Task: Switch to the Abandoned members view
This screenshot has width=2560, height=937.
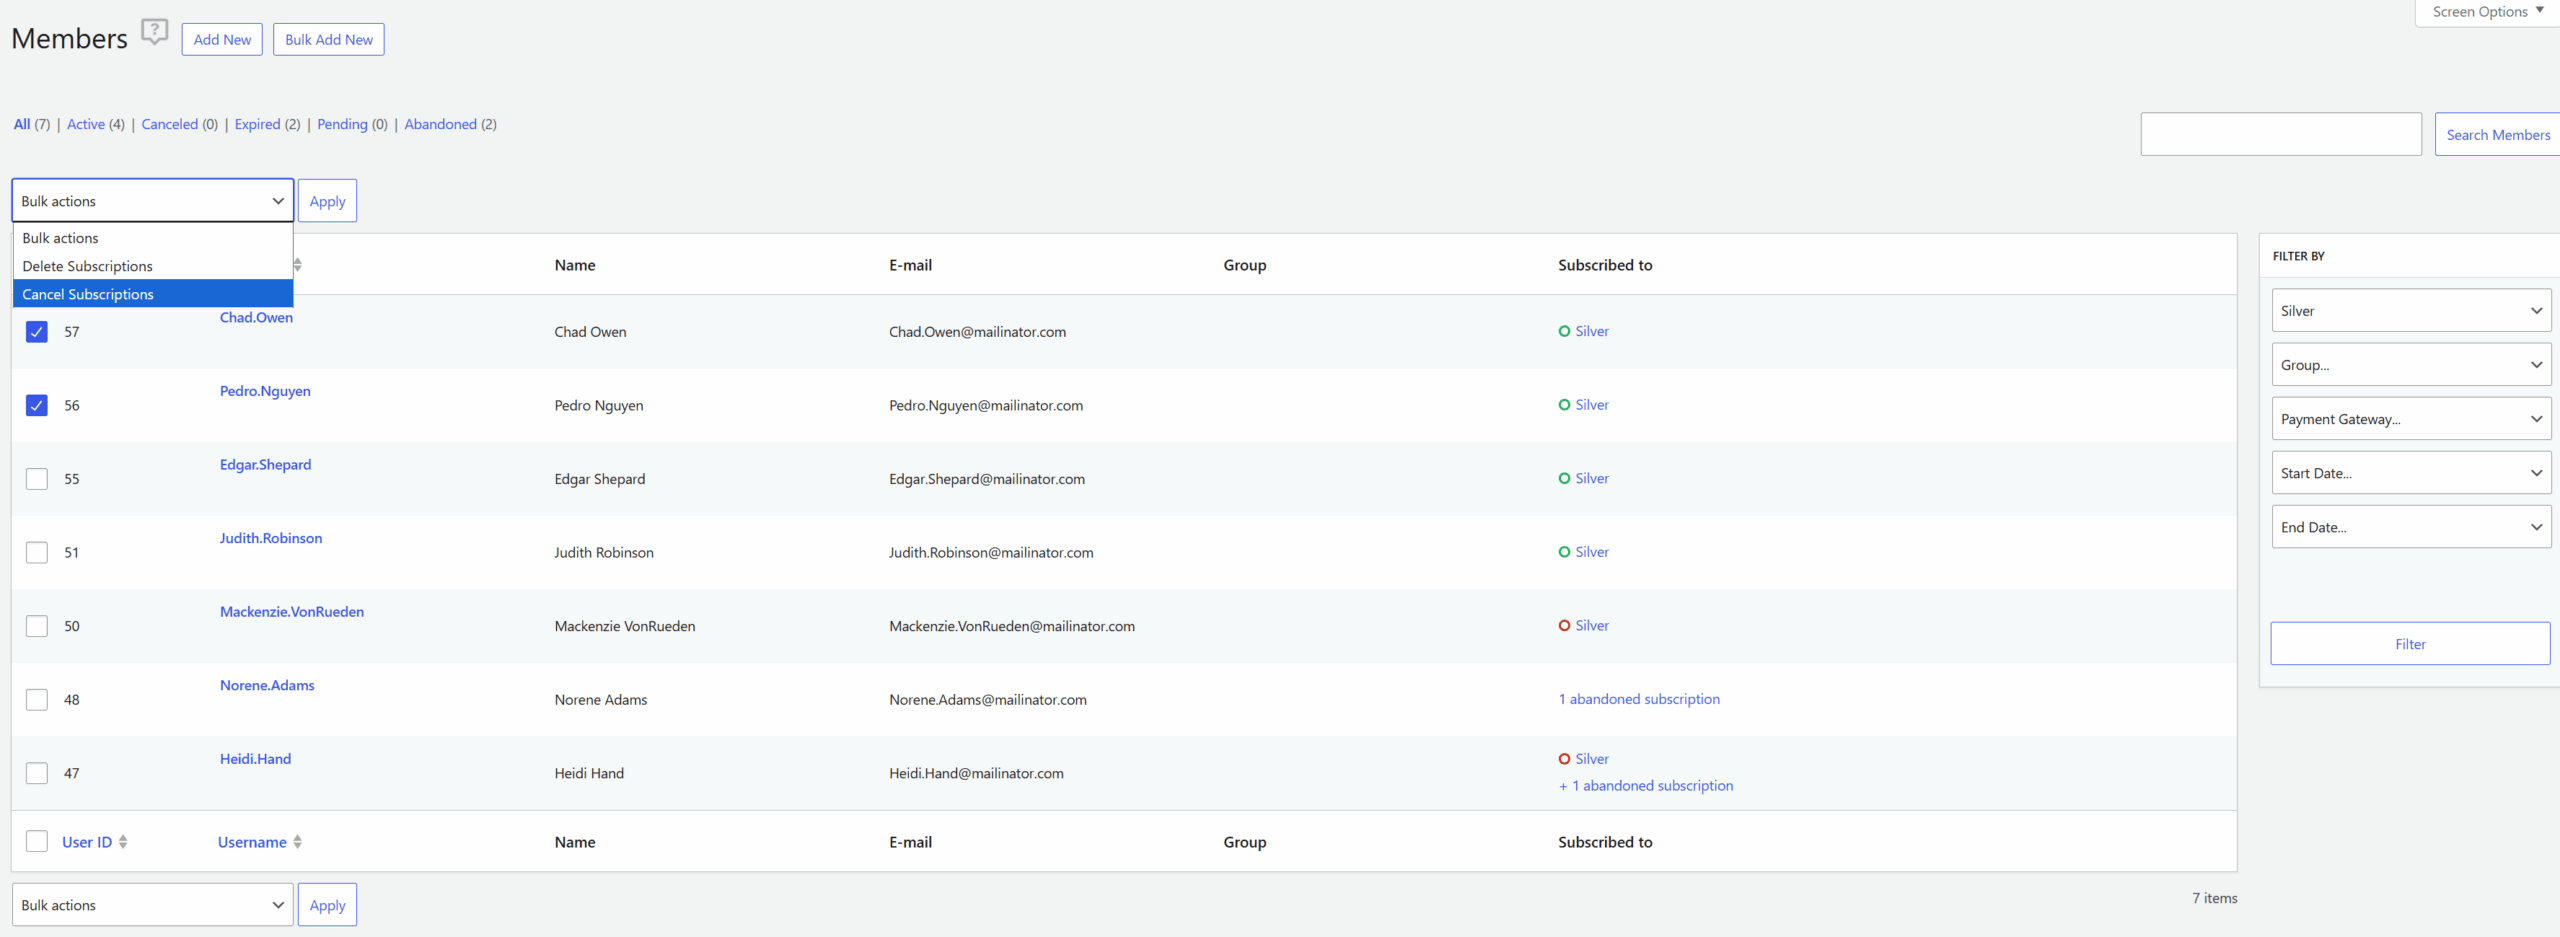Action: click(440, 124)
